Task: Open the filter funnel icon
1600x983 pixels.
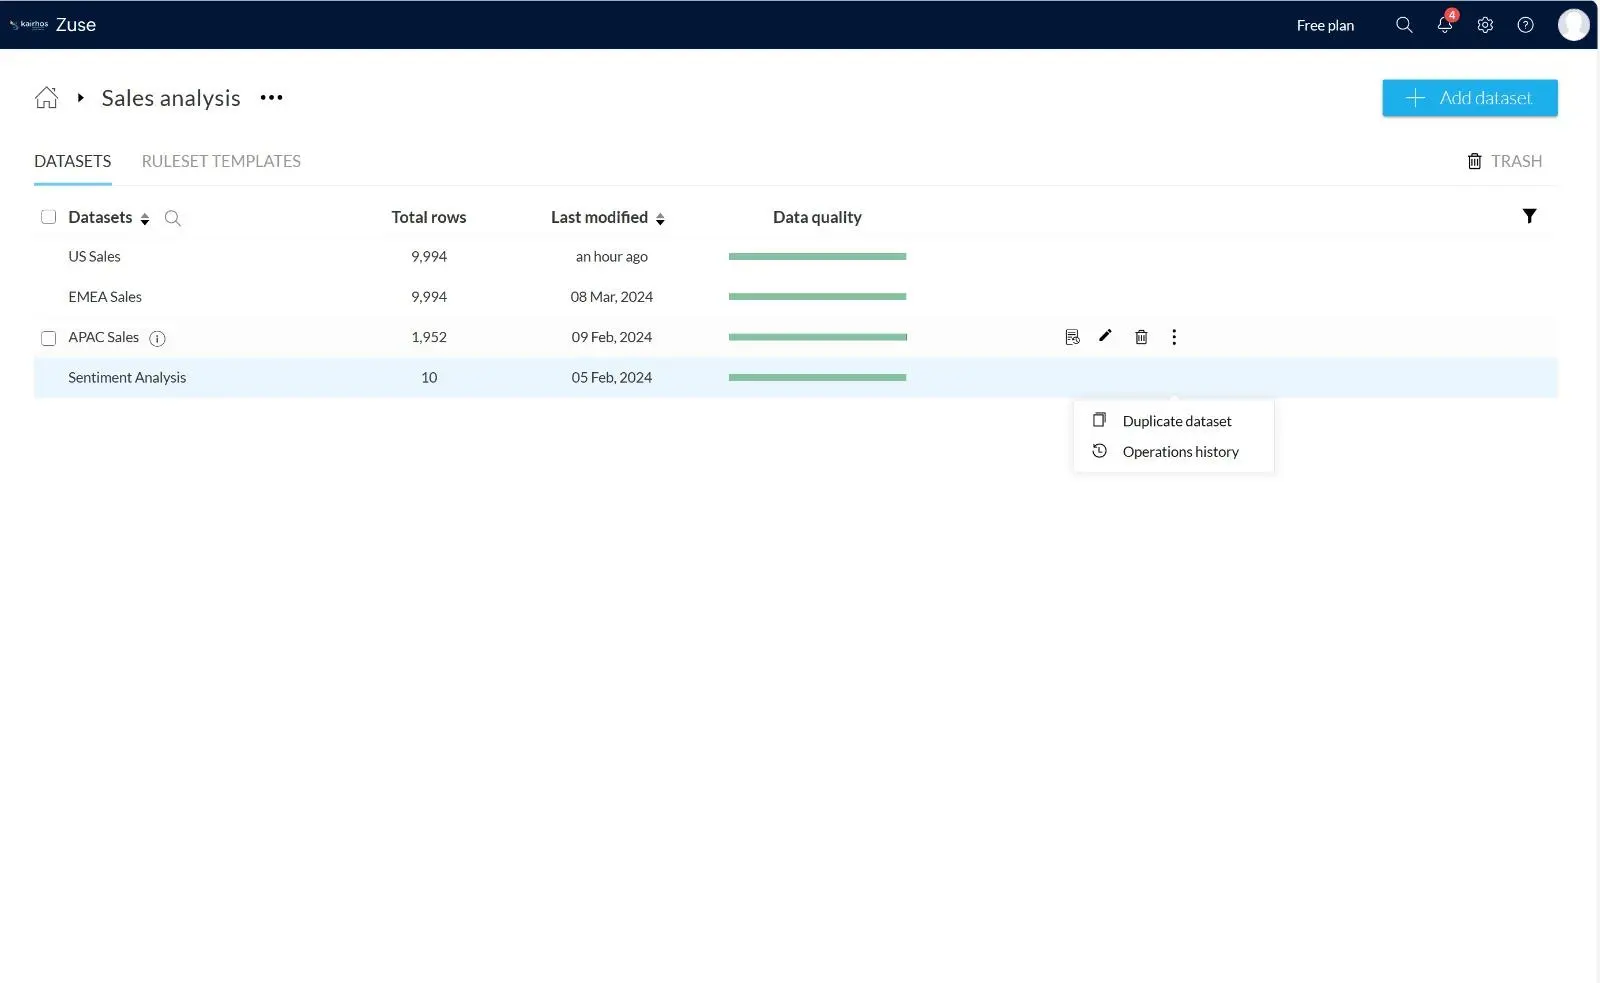Action: pyautogui.click(x=1529, y=216)
